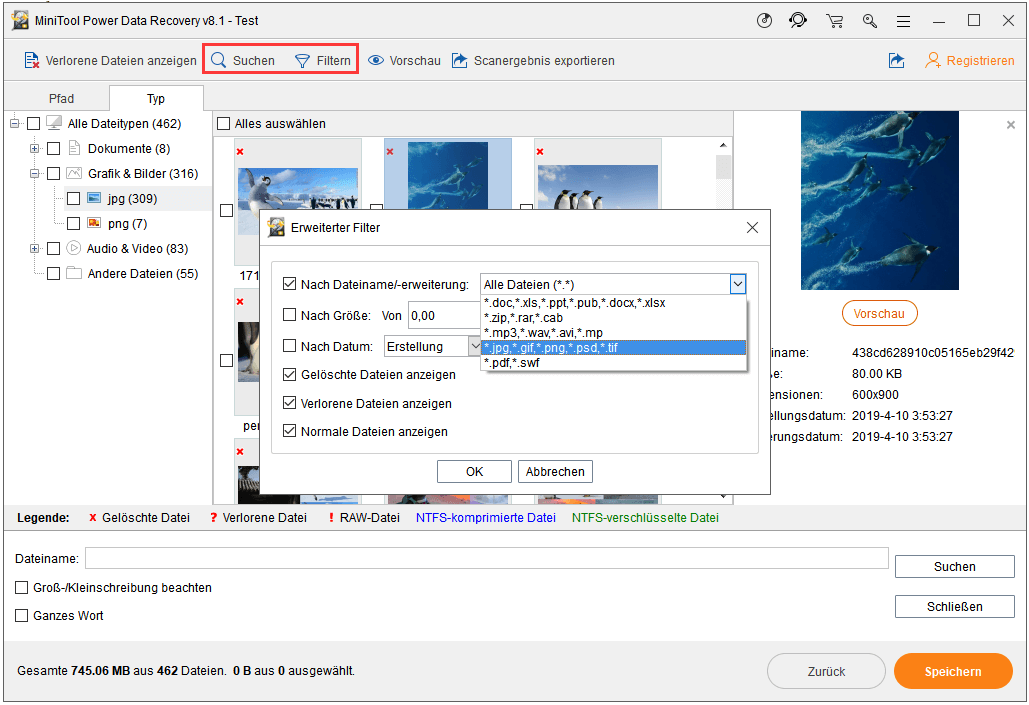Open the Erstellung date dropdown

[x=476, y=345]
